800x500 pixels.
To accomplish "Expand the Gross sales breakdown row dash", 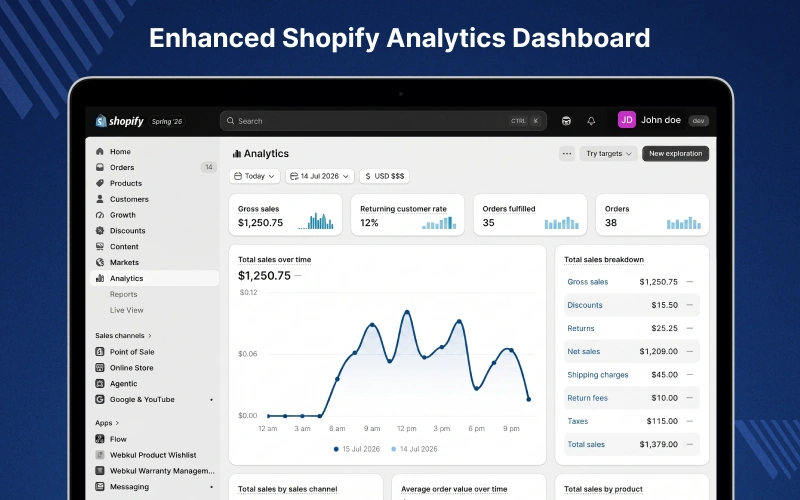I will pyautogui.click(x=690, y=282).
